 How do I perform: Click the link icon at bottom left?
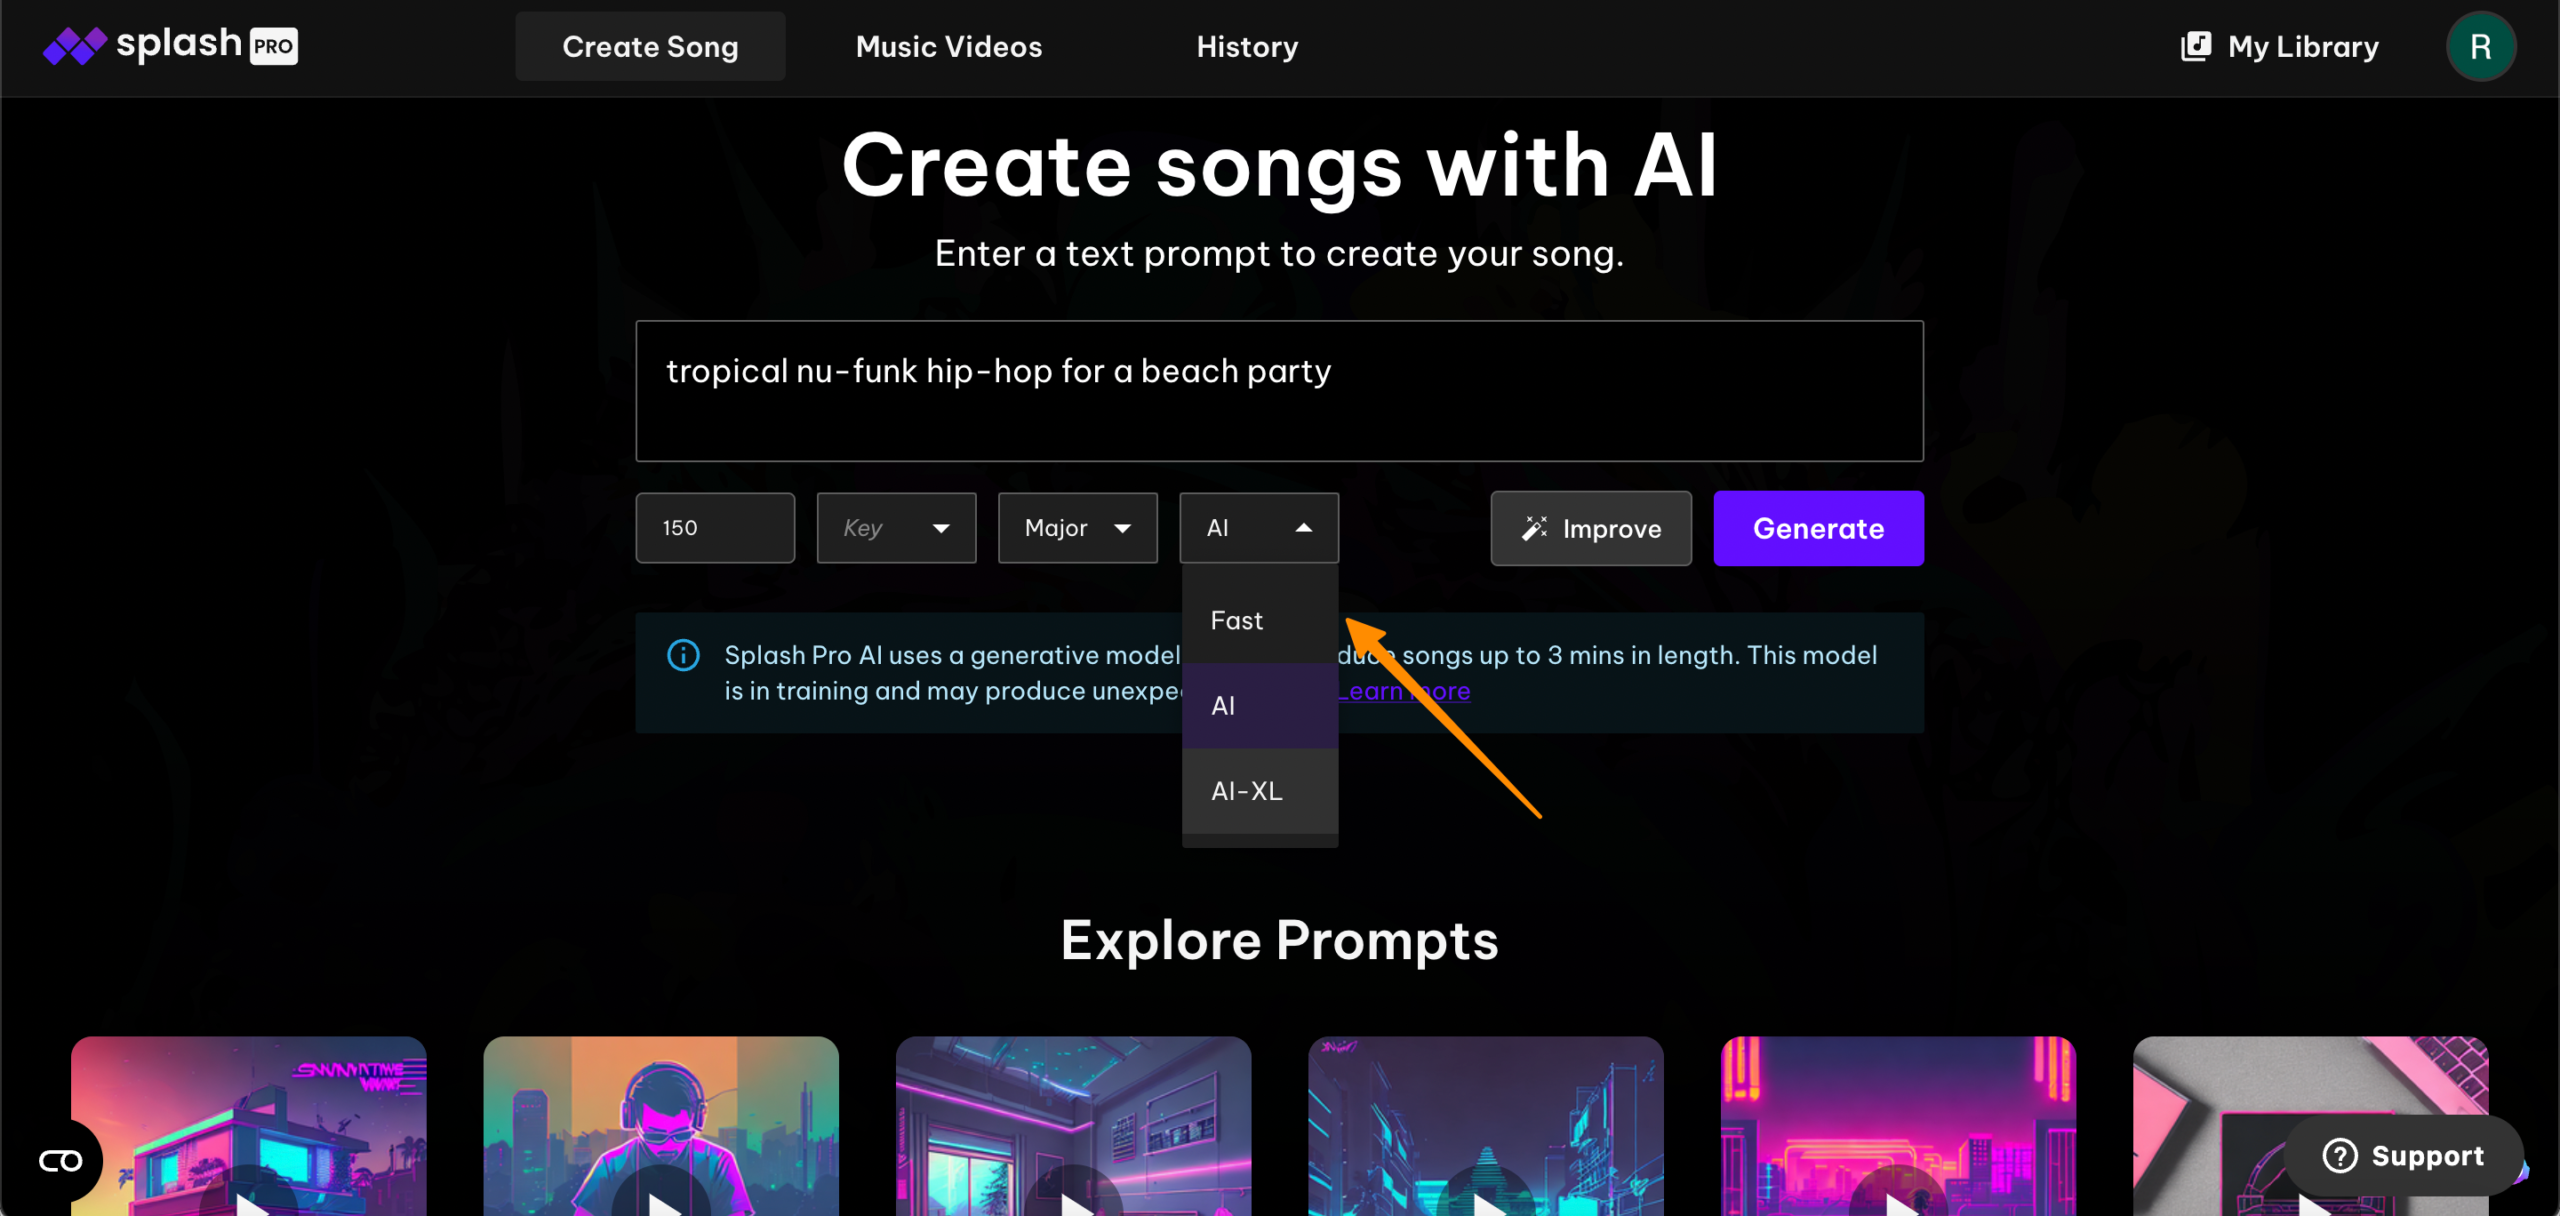click(x=60, y=1160)
